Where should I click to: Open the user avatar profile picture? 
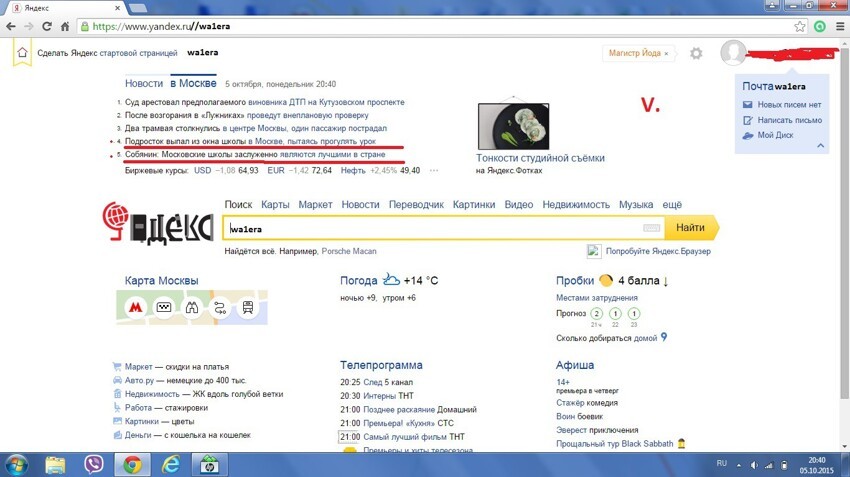click(x=733, y=53)
